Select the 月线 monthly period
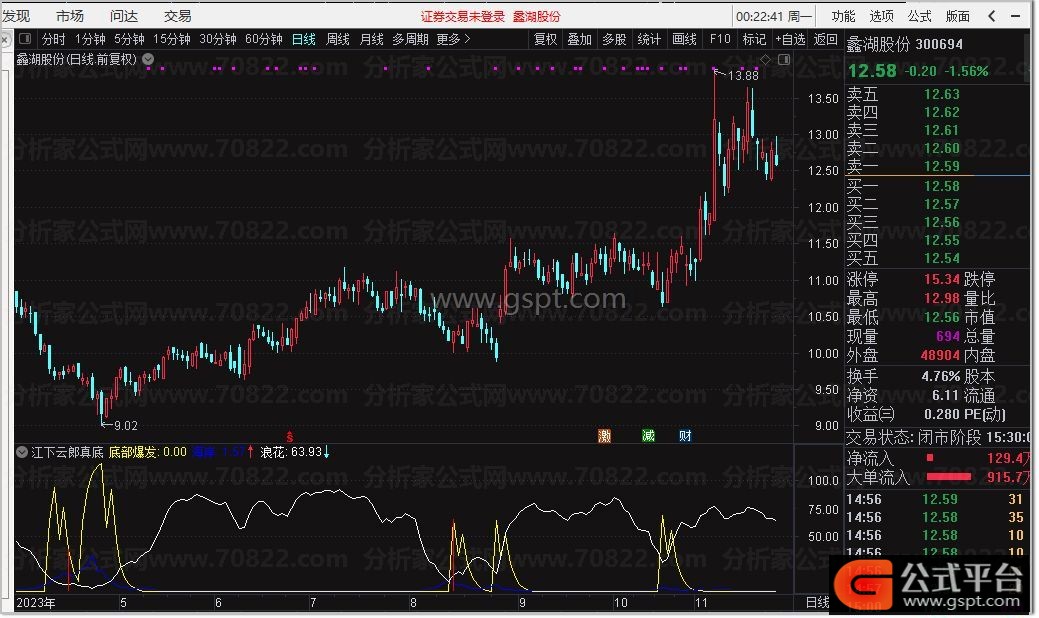 point(372,39)
